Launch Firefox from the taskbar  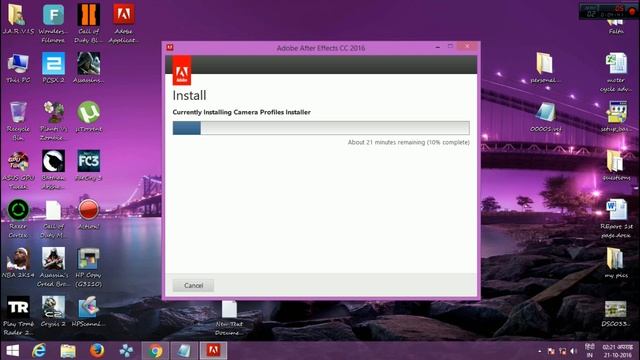pos(97,351)
